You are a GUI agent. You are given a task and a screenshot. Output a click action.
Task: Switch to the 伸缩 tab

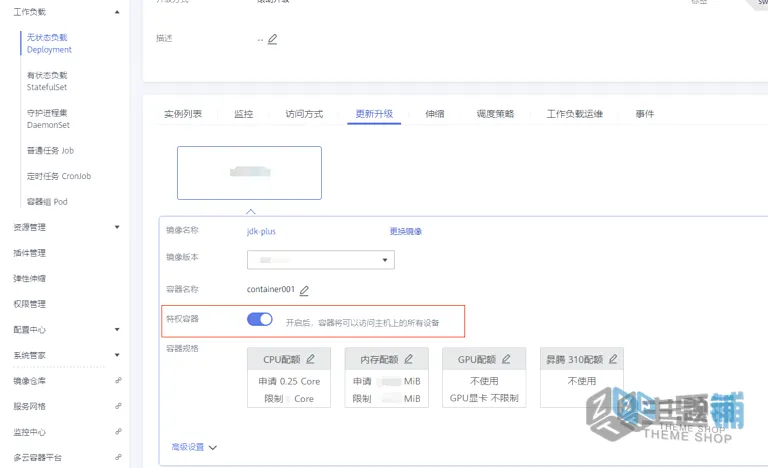(435, 114)
